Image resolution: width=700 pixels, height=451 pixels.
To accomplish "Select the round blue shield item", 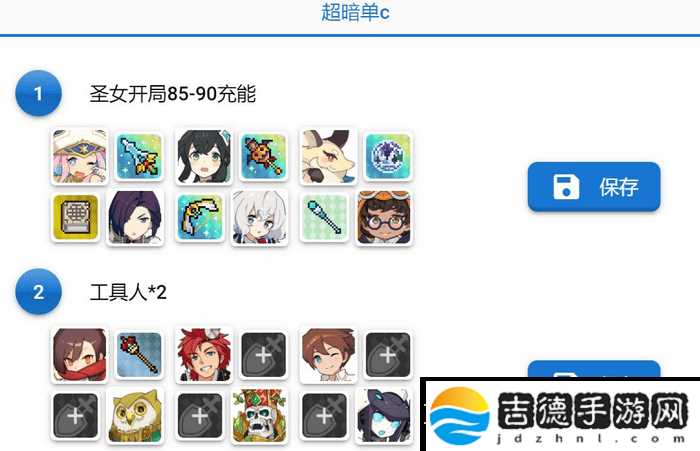I will 388,156.
